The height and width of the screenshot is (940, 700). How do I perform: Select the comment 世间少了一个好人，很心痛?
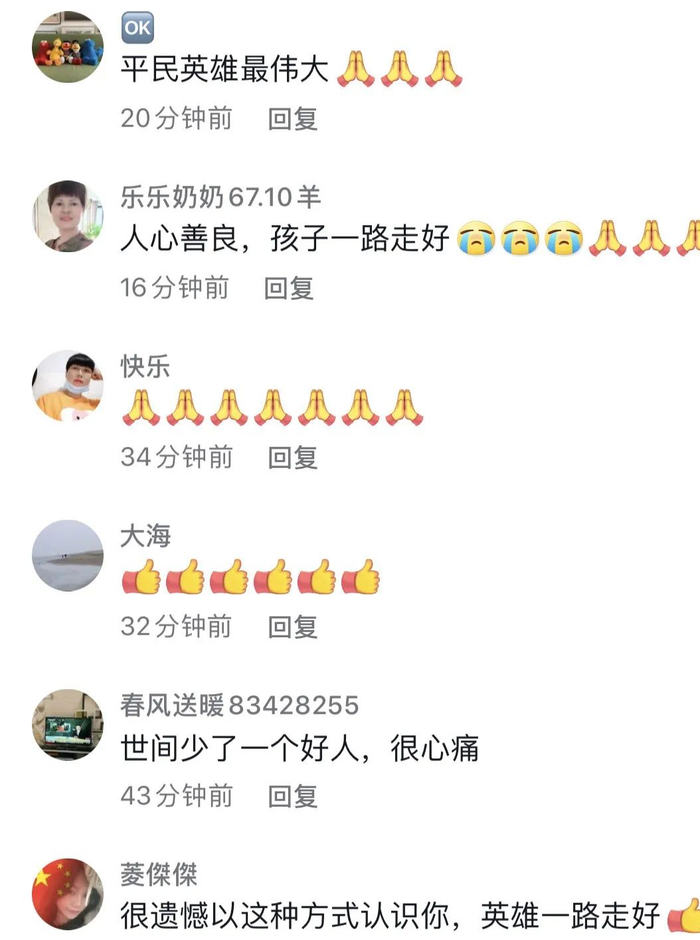point(300,748)
